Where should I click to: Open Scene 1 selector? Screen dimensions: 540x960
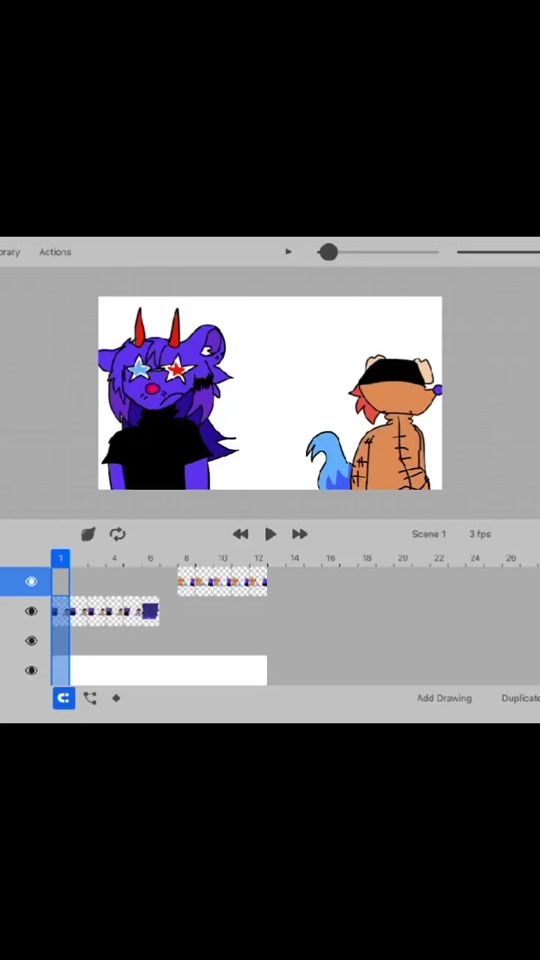tap(429, 534)
